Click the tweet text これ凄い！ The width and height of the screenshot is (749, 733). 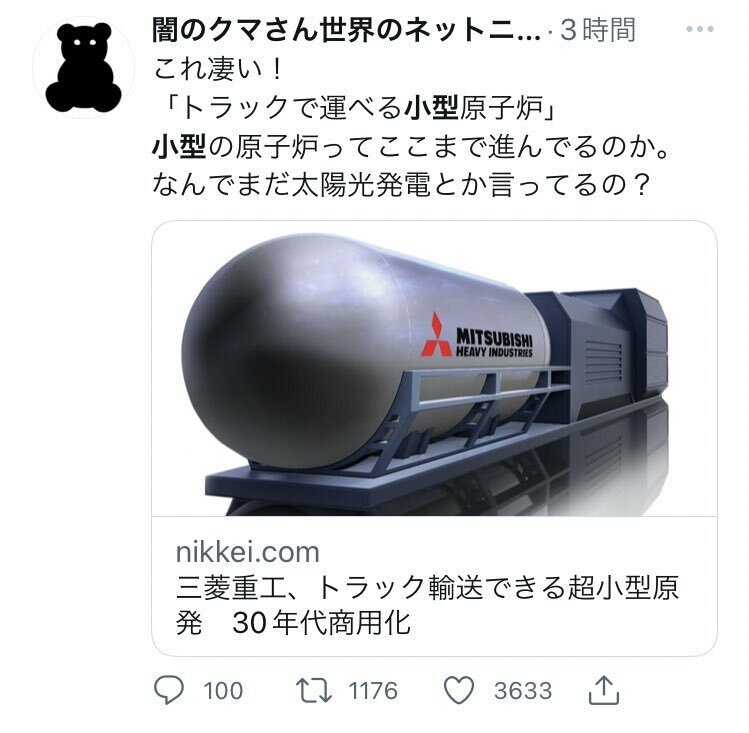click(218, 69)
